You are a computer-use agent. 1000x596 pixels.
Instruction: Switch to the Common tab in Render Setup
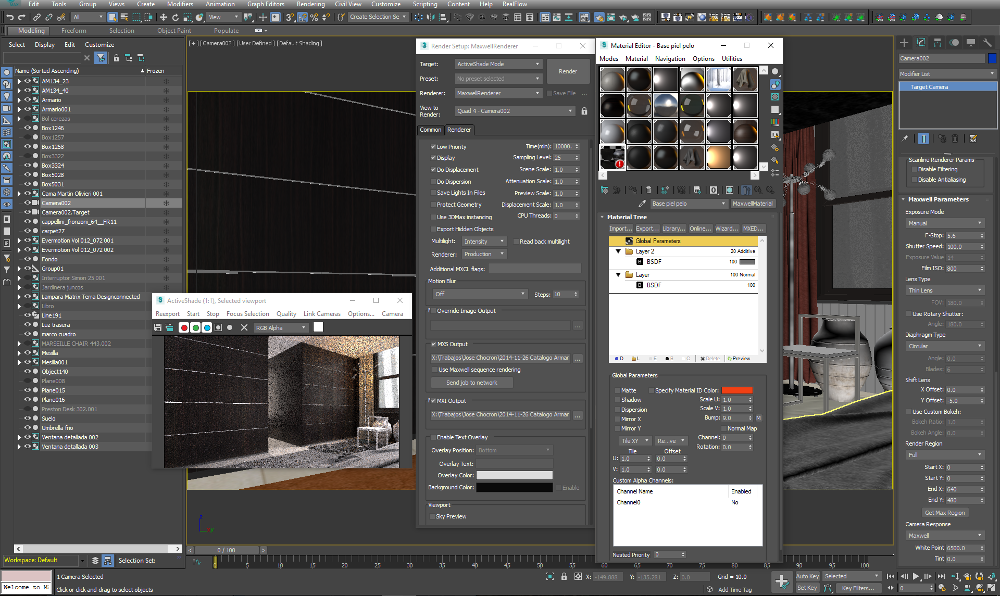(x=430, y=130)
